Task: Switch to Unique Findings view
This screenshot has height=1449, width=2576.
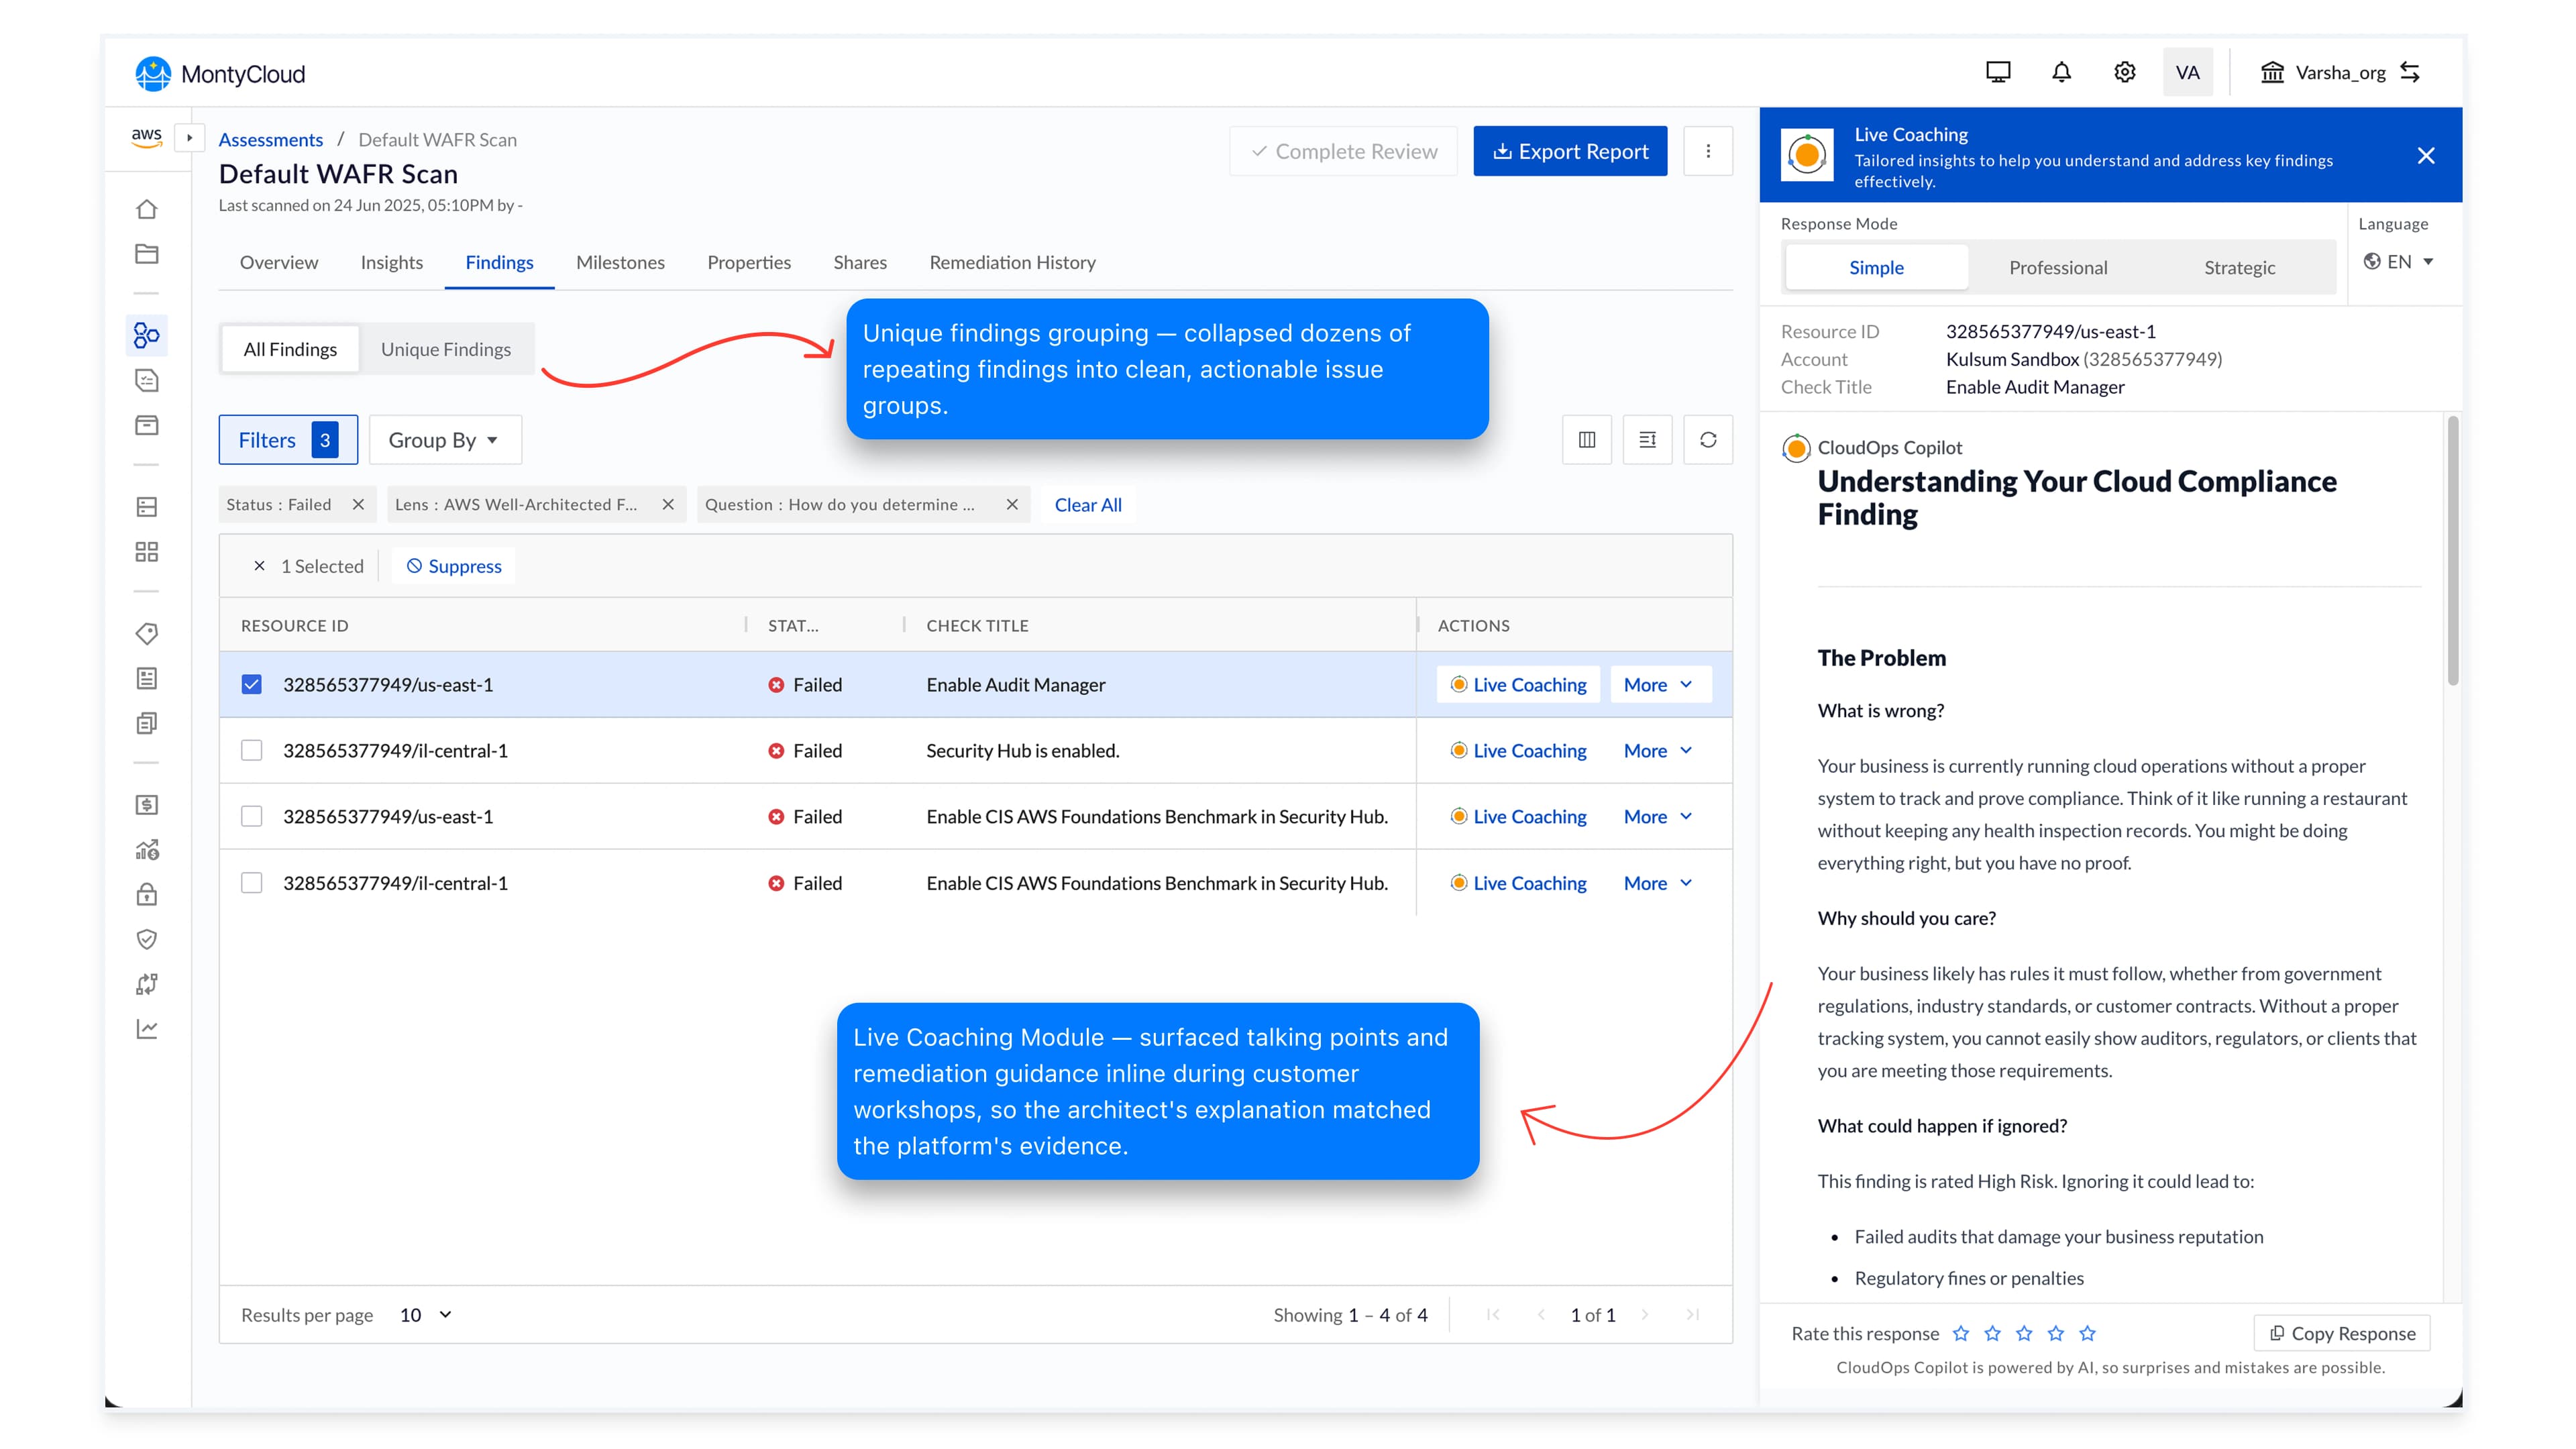Action: click(x=446, y=349)
